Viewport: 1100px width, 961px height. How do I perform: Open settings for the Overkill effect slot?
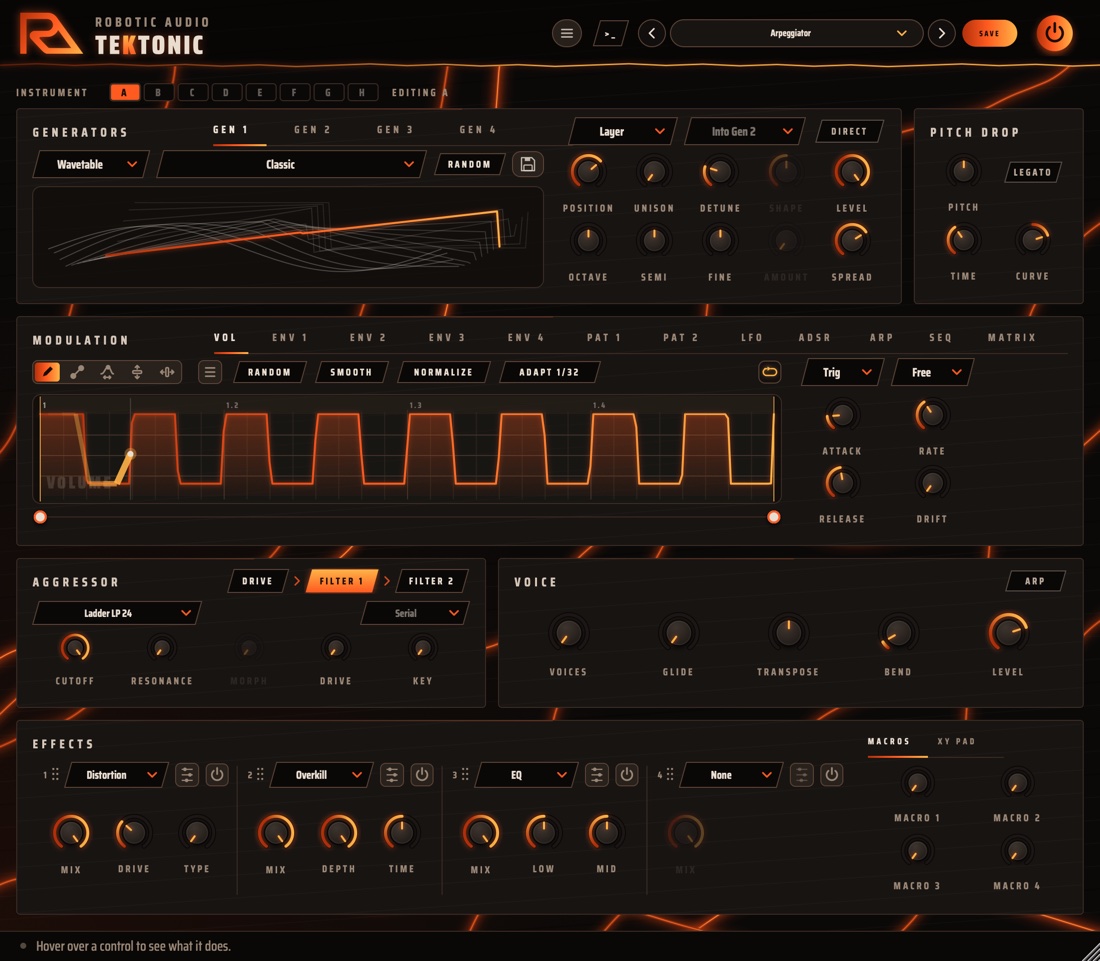click(x=391, y=774)
